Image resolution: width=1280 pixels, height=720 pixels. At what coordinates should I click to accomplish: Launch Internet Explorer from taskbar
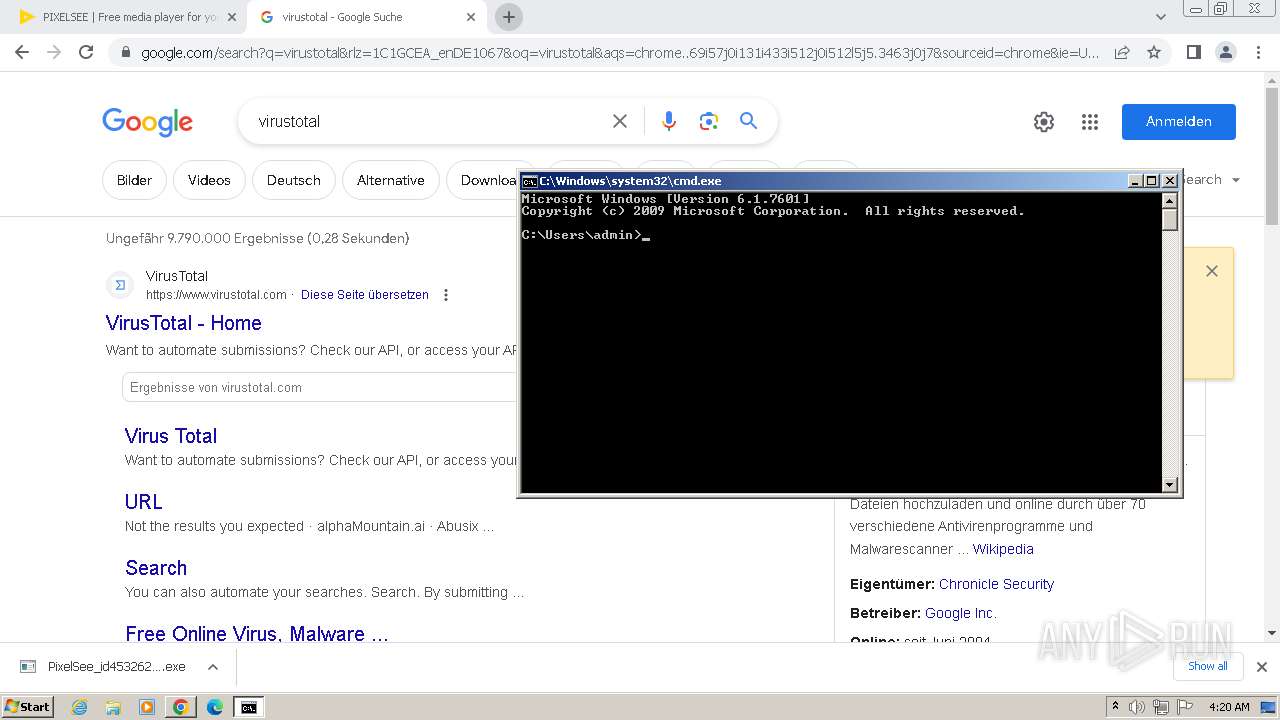(80, 707)
